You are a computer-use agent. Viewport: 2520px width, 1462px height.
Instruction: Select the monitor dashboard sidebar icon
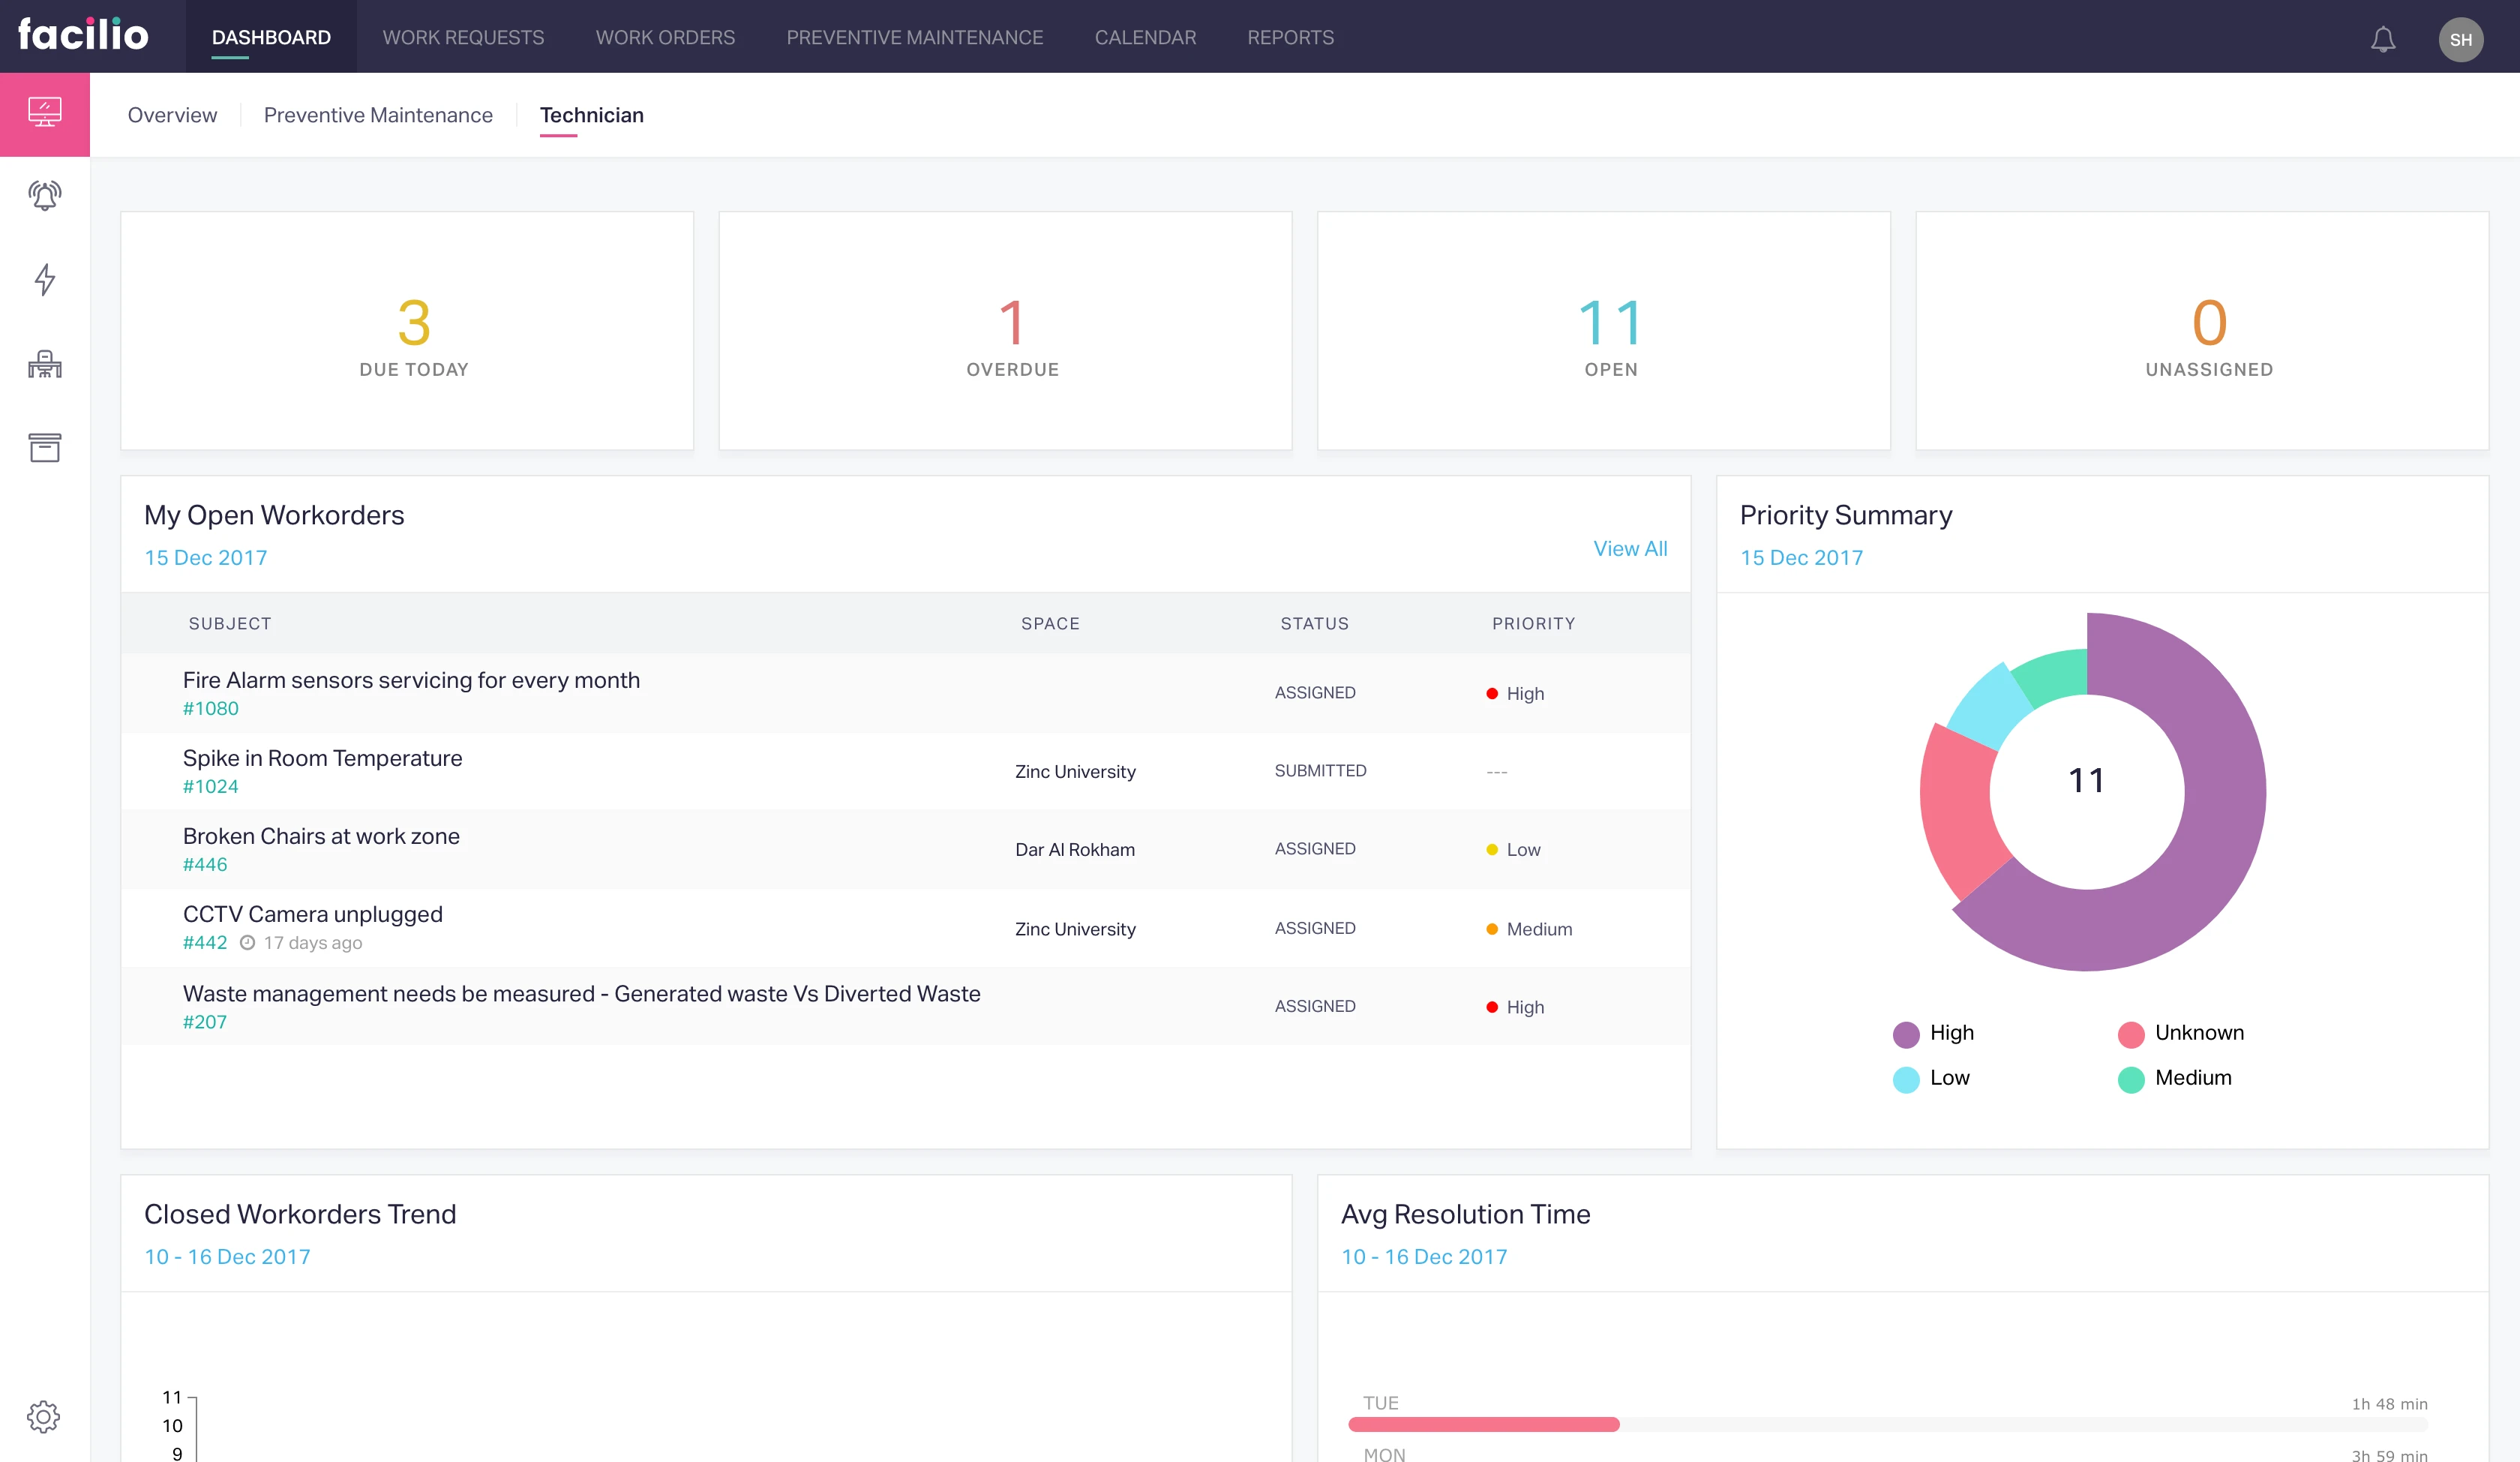[x=44, y=112]
